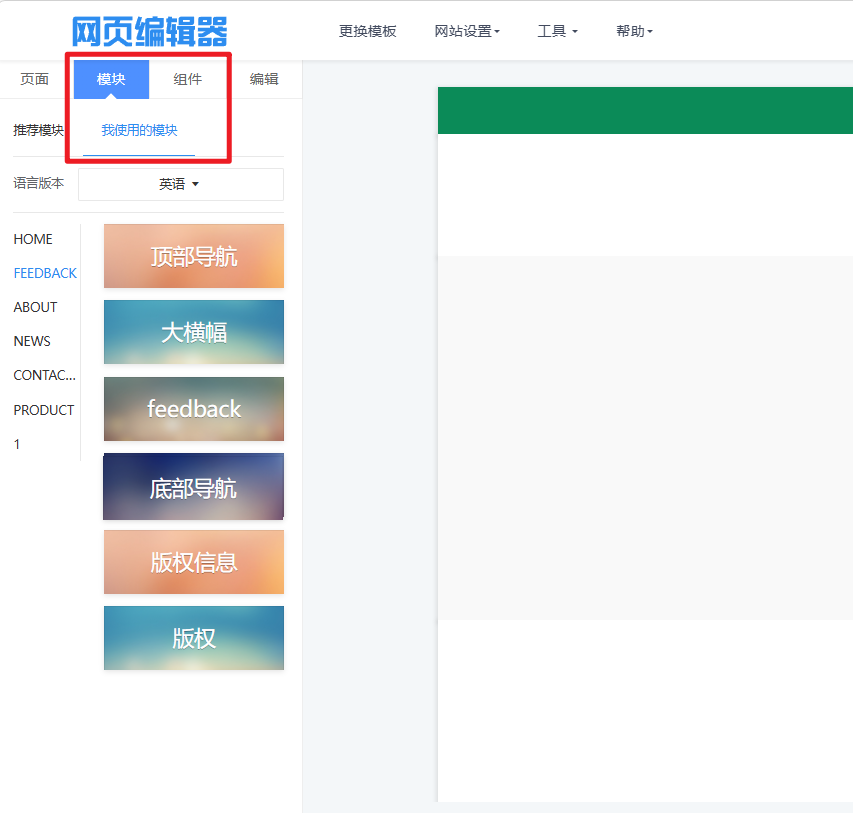The image size is (853, 813).
Task: Select HOME in the page list
Action: pos(33,239)
